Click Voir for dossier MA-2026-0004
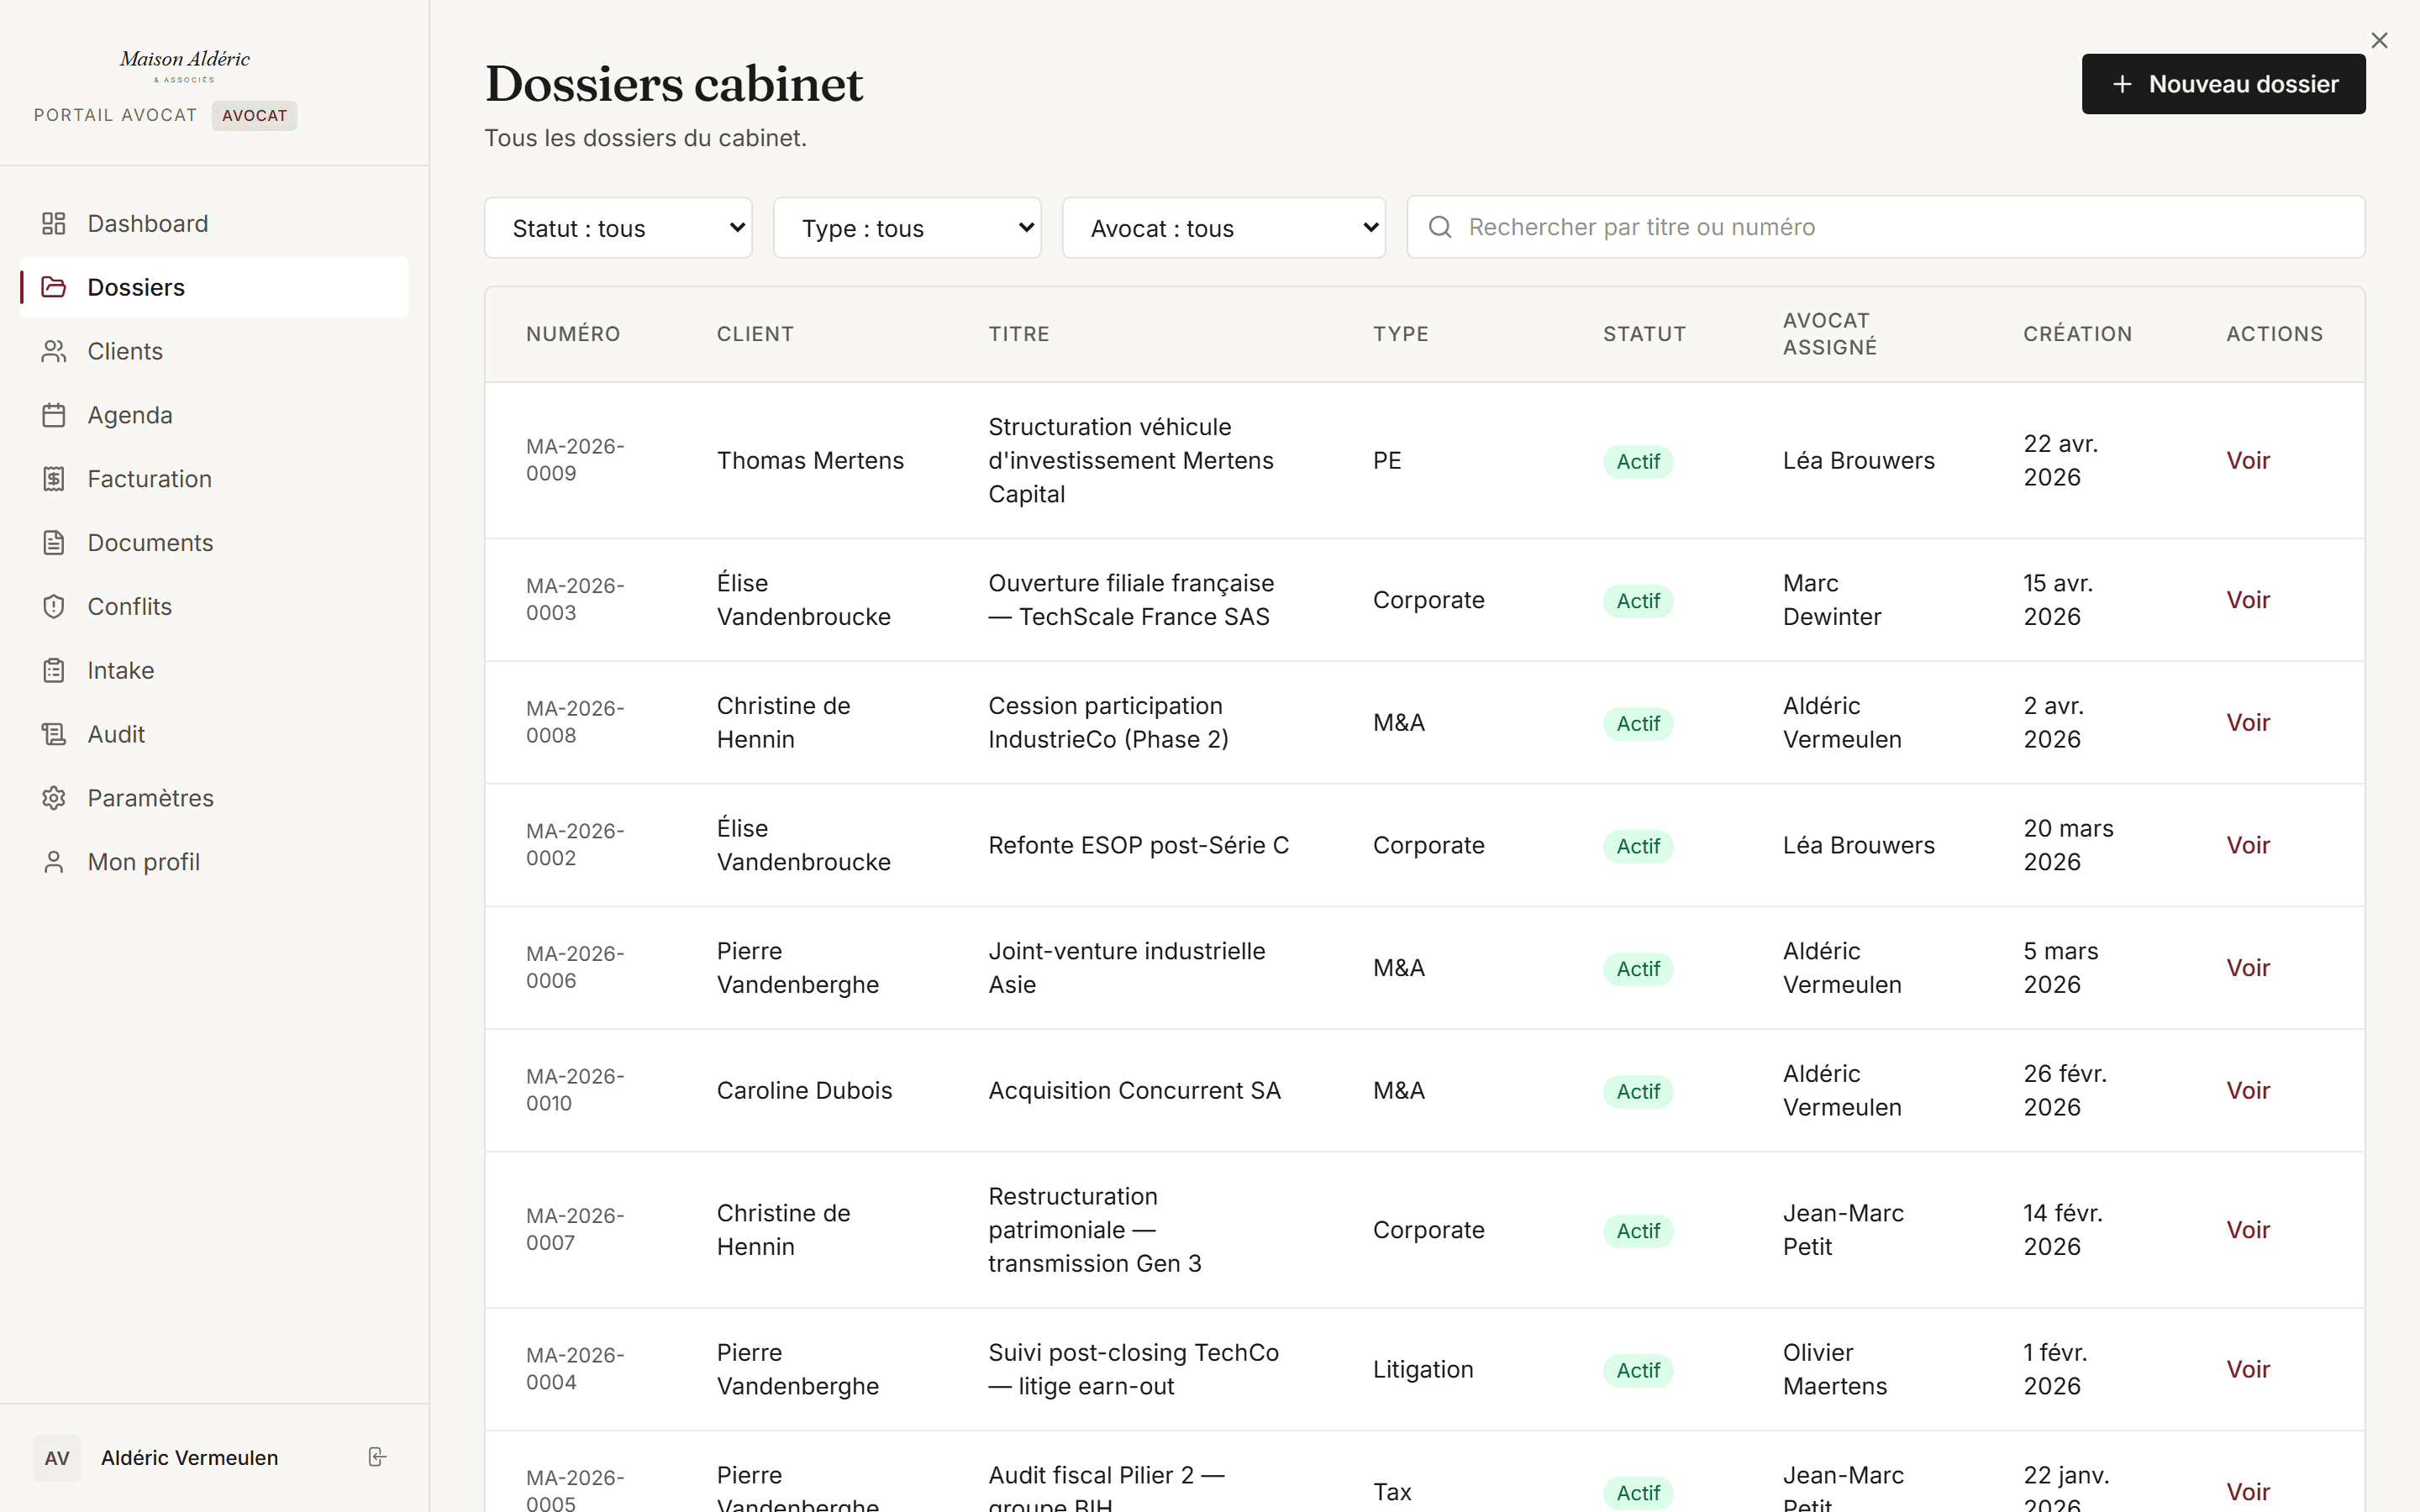Screen dimensions: 2420x1512 tap(2247, 1369)
